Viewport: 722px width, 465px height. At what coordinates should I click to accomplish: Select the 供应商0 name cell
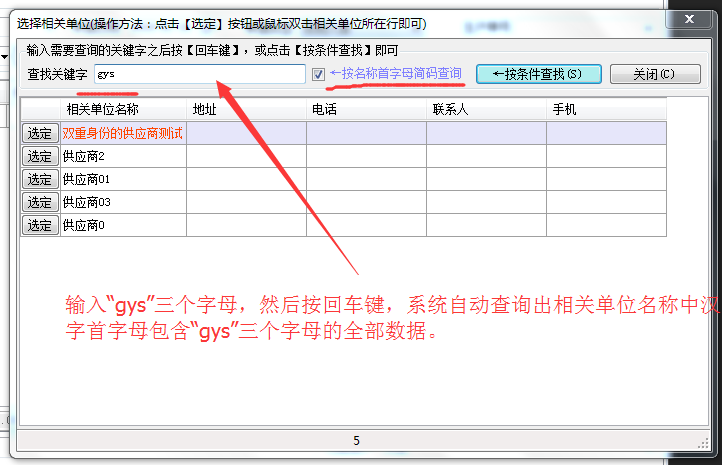point(123,225)
